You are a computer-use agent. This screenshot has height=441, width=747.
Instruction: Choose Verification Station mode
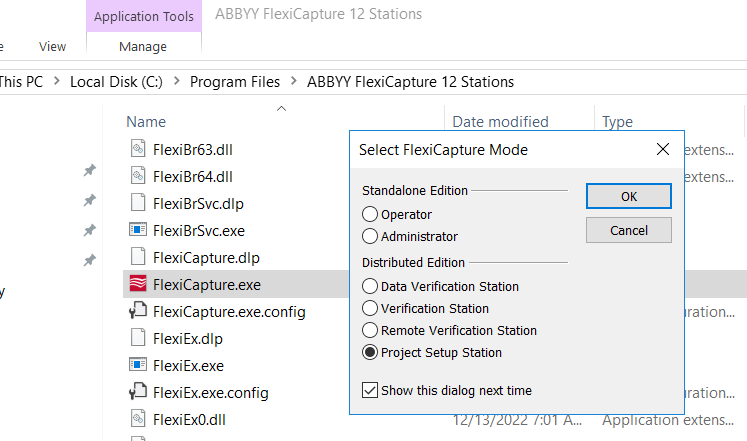(370, 308)
